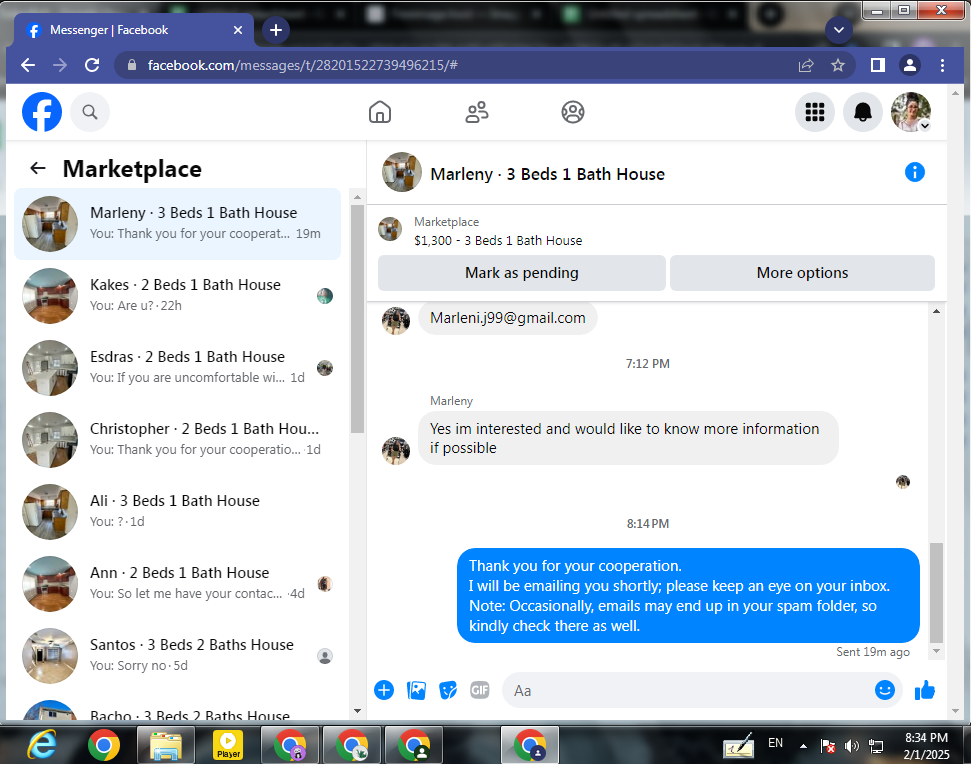Open the Ann 2 Beds conversation

pyautogui.click(x=178, y=584)
